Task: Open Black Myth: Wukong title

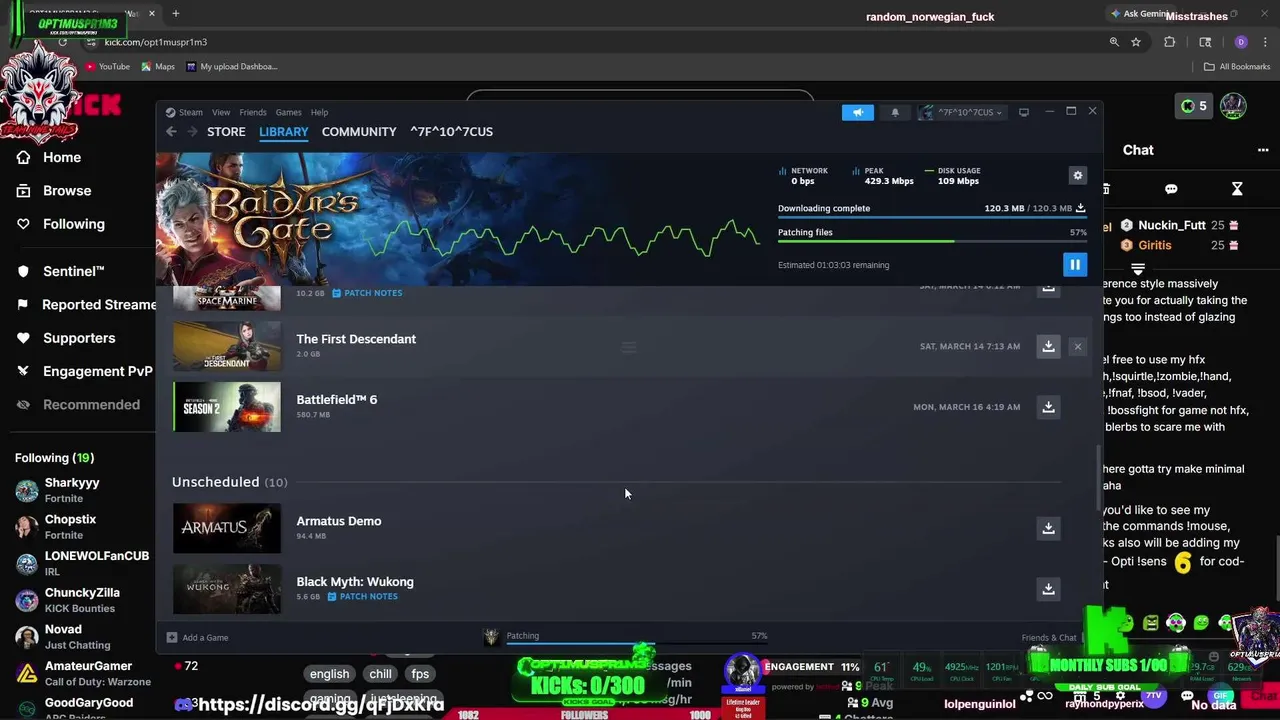Action: point(355,582)
